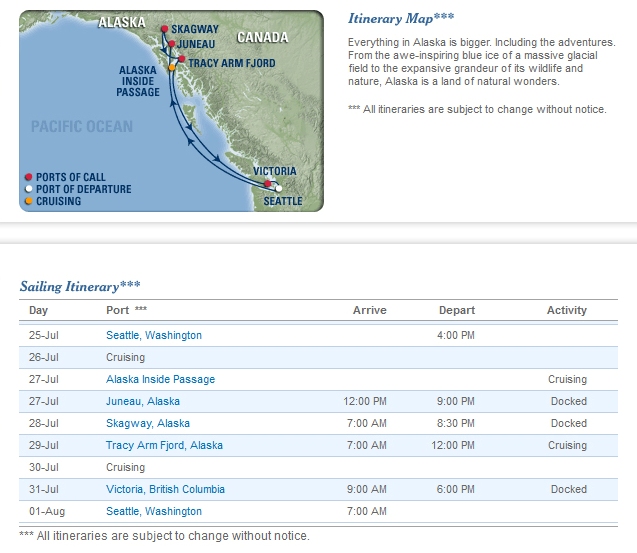
Task: Click the itinerary map image
Action: pos(171,111)
